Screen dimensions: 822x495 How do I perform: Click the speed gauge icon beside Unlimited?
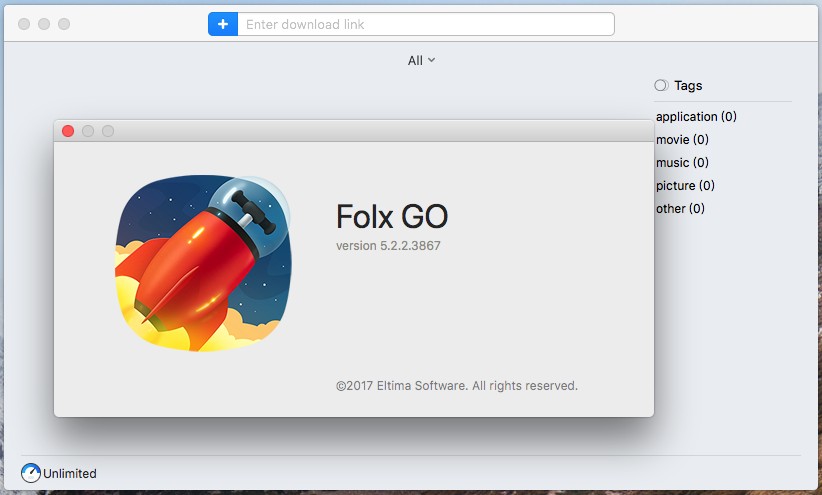point(31,473)
